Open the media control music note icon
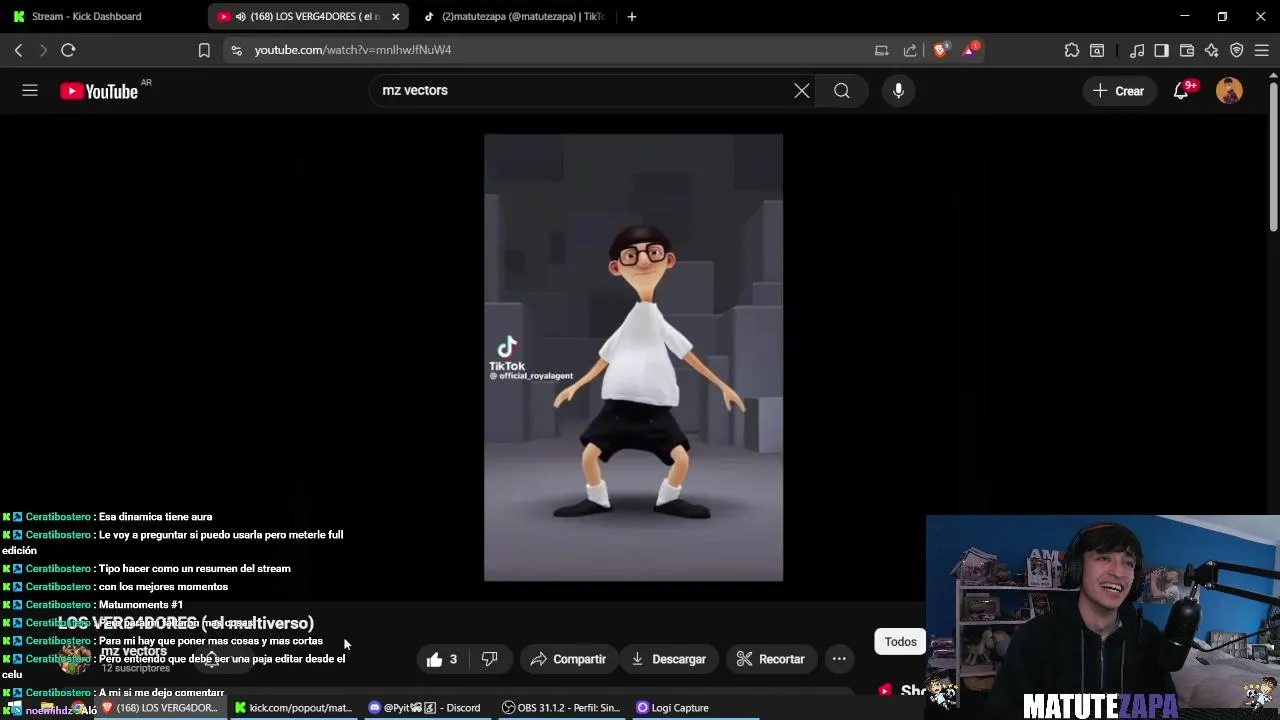Screen dimensions: 1280x720 click(x=1137, y=50)
